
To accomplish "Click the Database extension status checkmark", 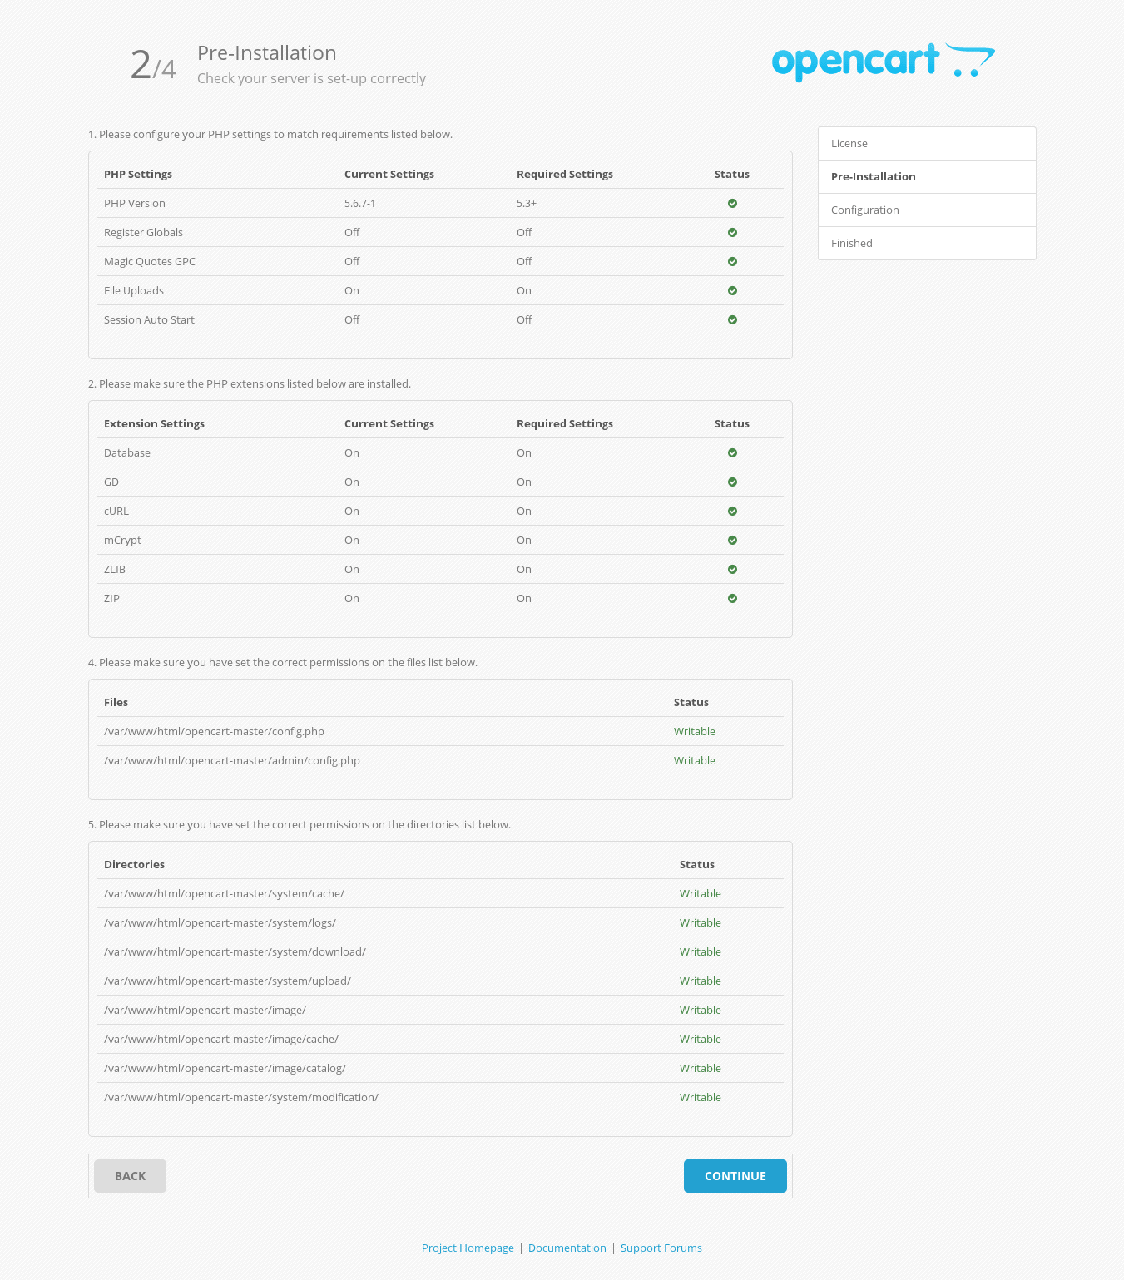I will pyautogui.click(x=732, y=453).
